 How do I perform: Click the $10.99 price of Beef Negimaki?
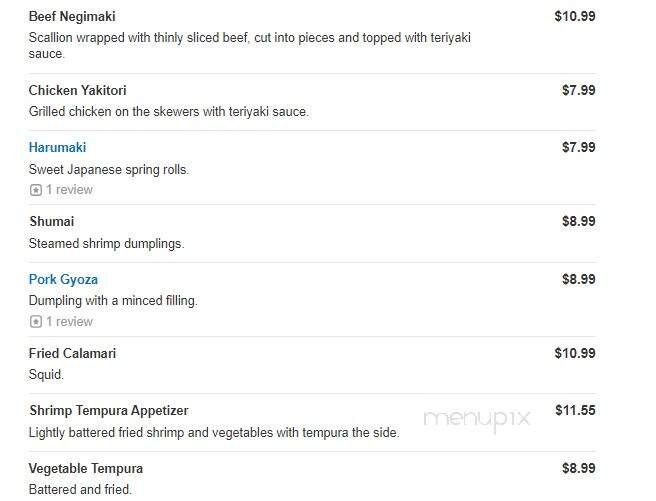575,17
